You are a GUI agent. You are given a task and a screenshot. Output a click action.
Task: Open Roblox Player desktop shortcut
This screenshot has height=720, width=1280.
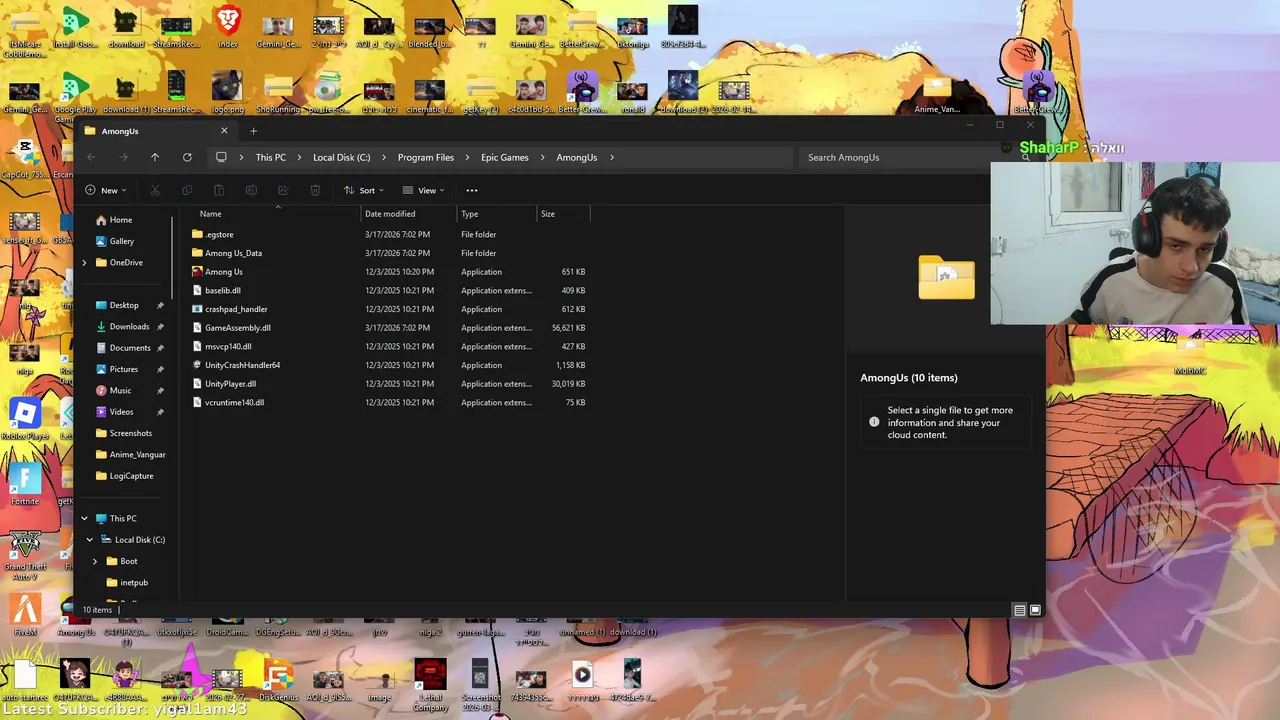pyautogui.click(x=25, y=418)
